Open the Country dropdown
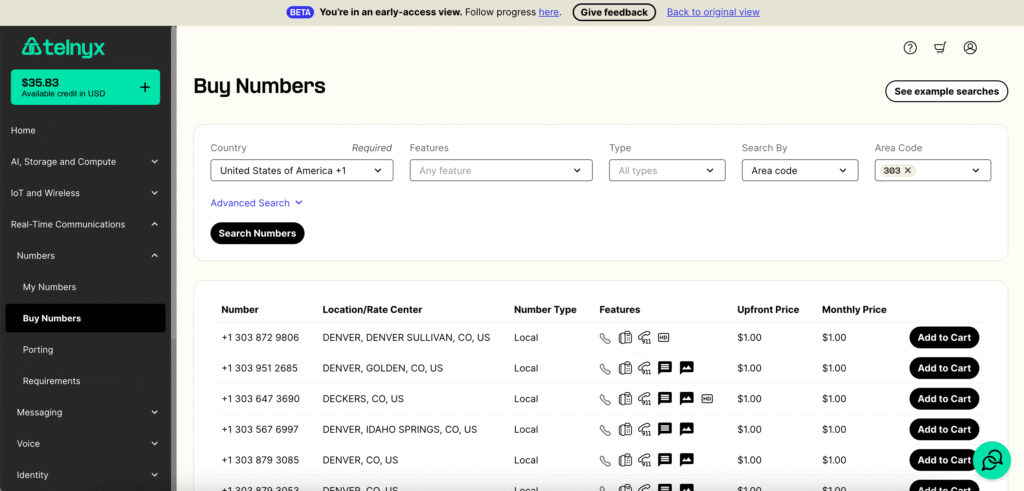This screenshot has width=1024, height=491. (301, 171)
